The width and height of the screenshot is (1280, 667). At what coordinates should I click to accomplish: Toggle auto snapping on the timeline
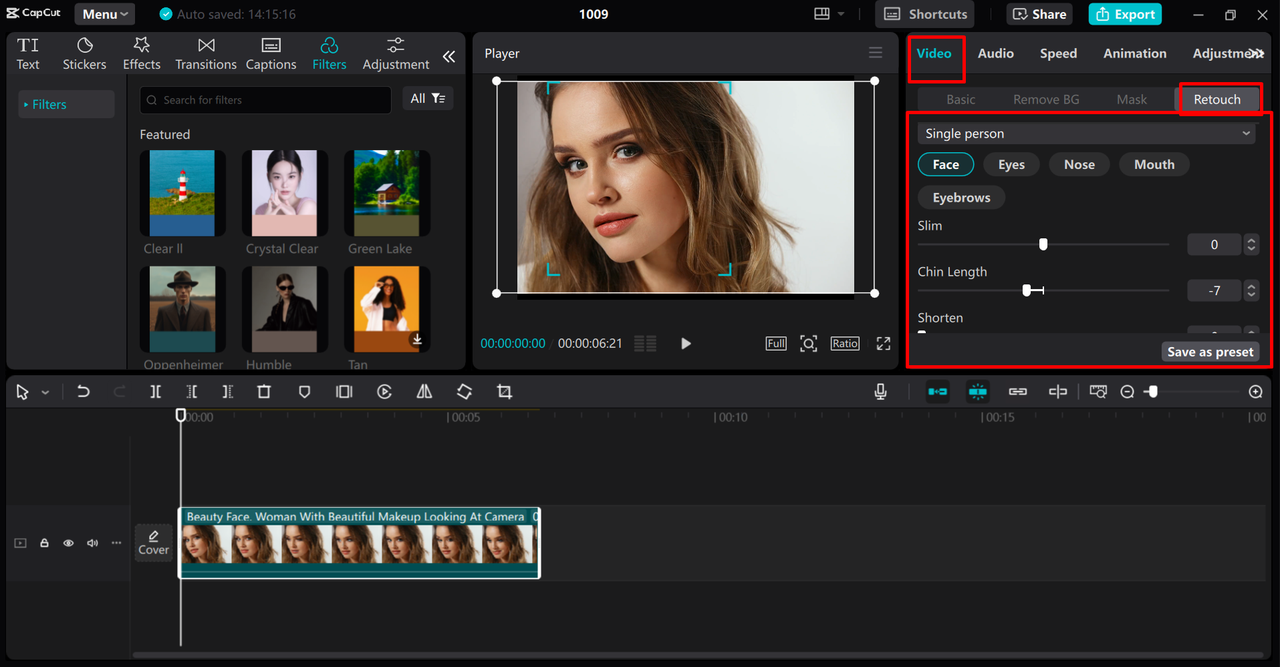point(978,392)
